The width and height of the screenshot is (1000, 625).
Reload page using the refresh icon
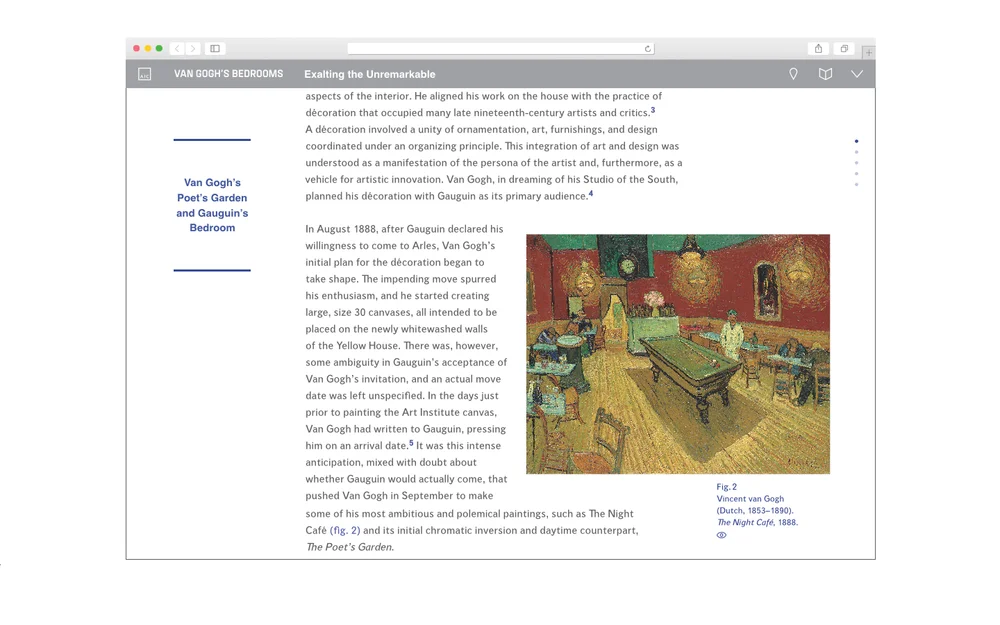pyautogui.click(x=647, y=48)
